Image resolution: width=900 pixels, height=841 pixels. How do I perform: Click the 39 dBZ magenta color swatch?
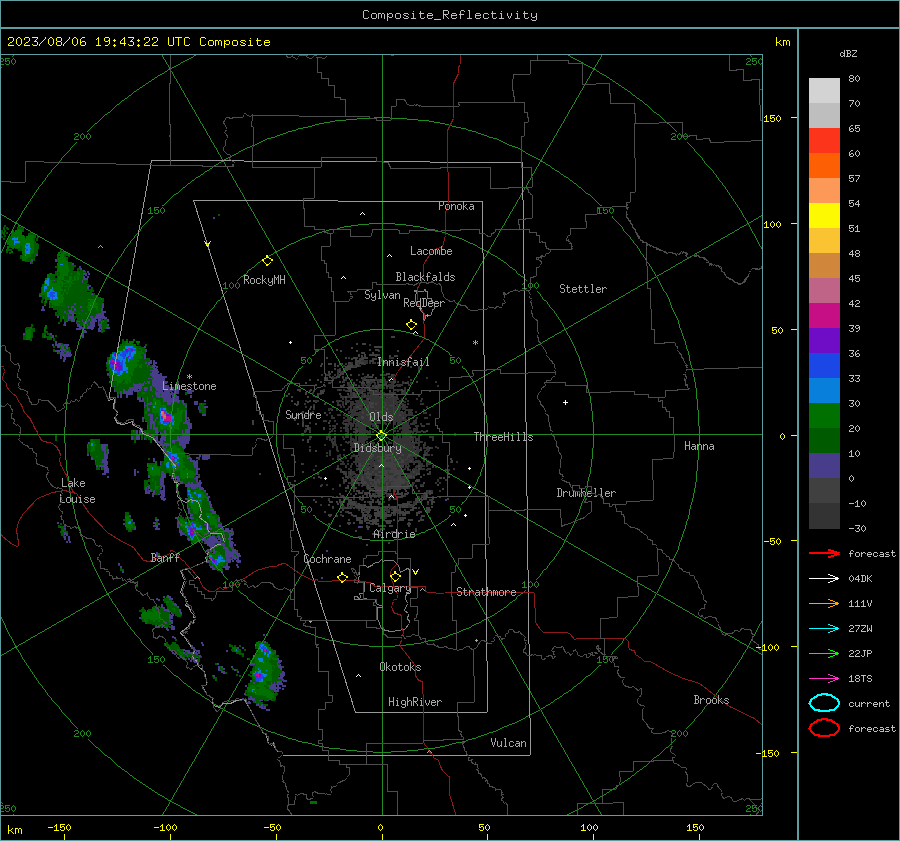point(824,315)
